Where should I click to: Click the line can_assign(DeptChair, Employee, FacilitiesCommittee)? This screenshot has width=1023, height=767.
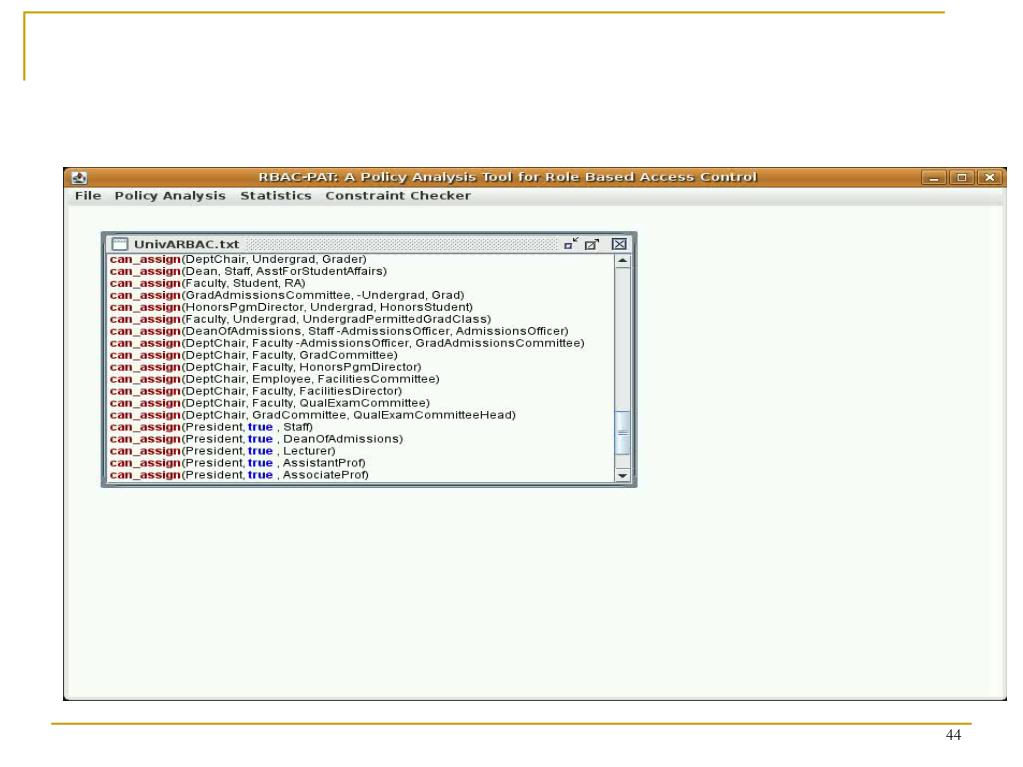click(x=275, y=379)
